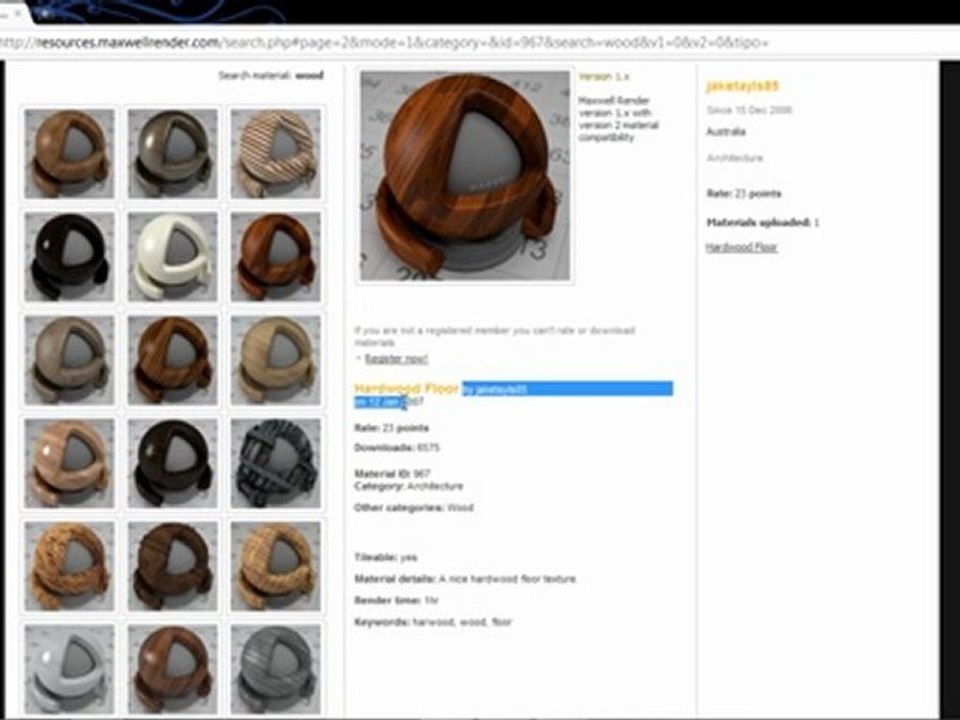Image resolution: width=960 pixels, height=720 pixels.
Task: Select the white glossy sphere in bottom row
Action: 69,669
